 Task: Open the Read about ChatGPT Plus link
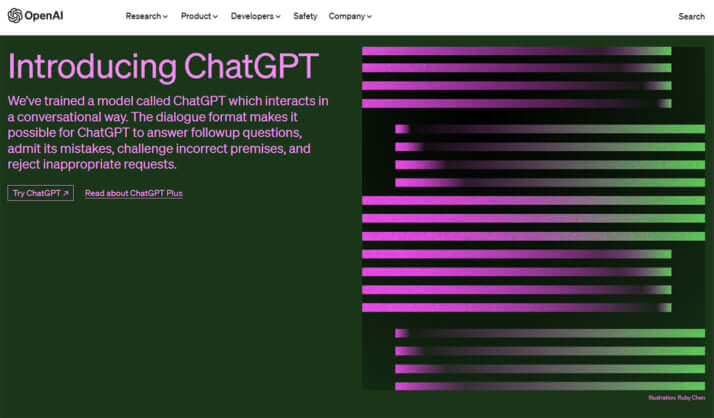coord(133,193)
